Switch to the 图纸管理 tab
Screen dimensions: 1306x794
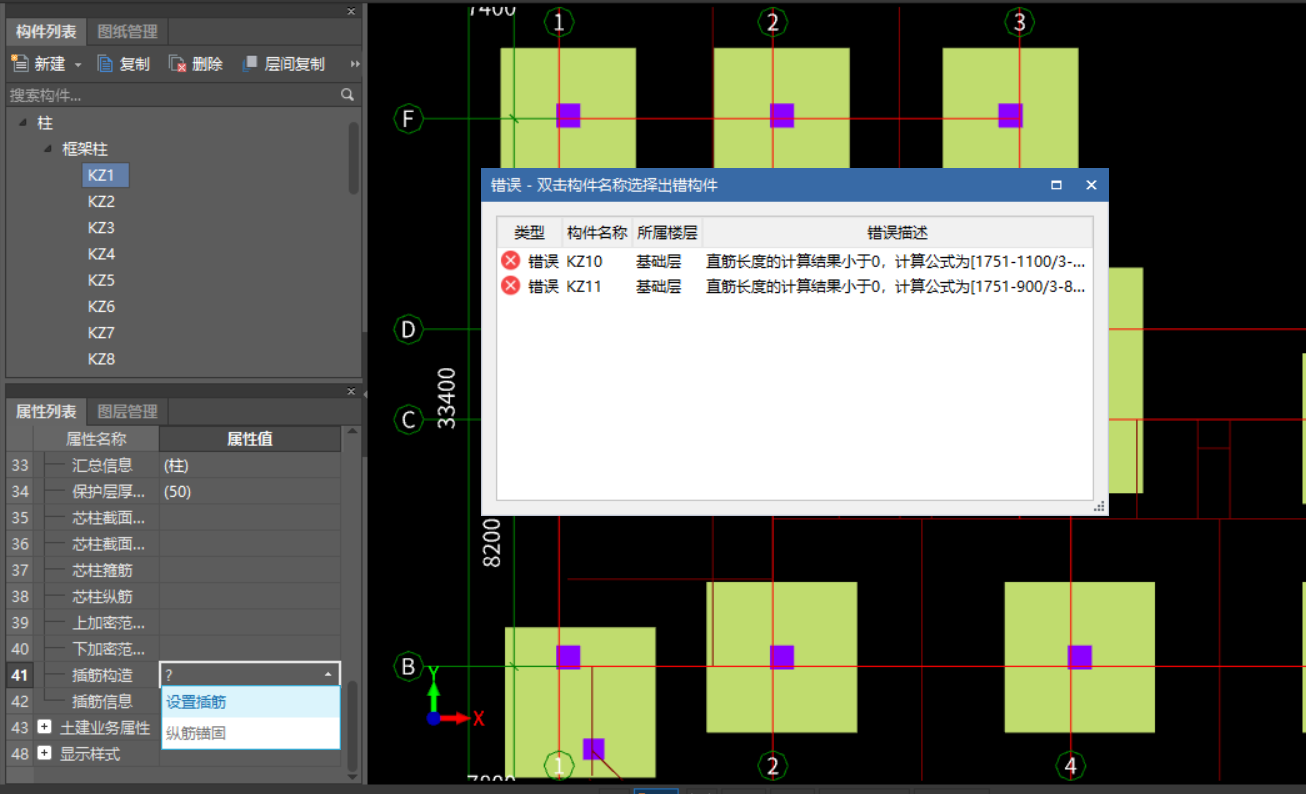(x=128, y=32)
